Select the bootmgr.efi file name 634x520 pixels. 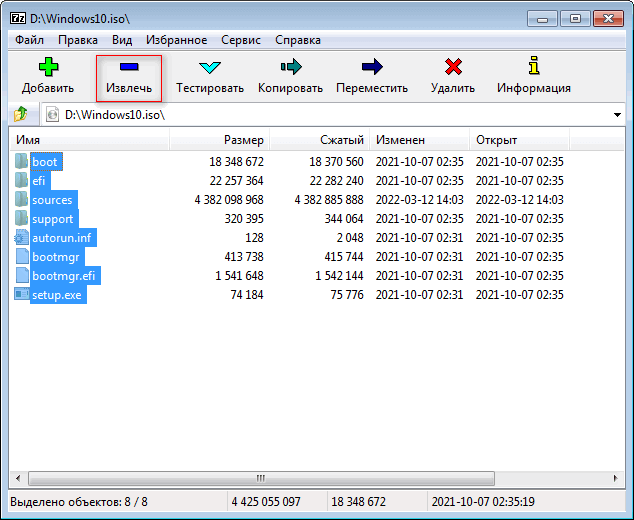64,276
